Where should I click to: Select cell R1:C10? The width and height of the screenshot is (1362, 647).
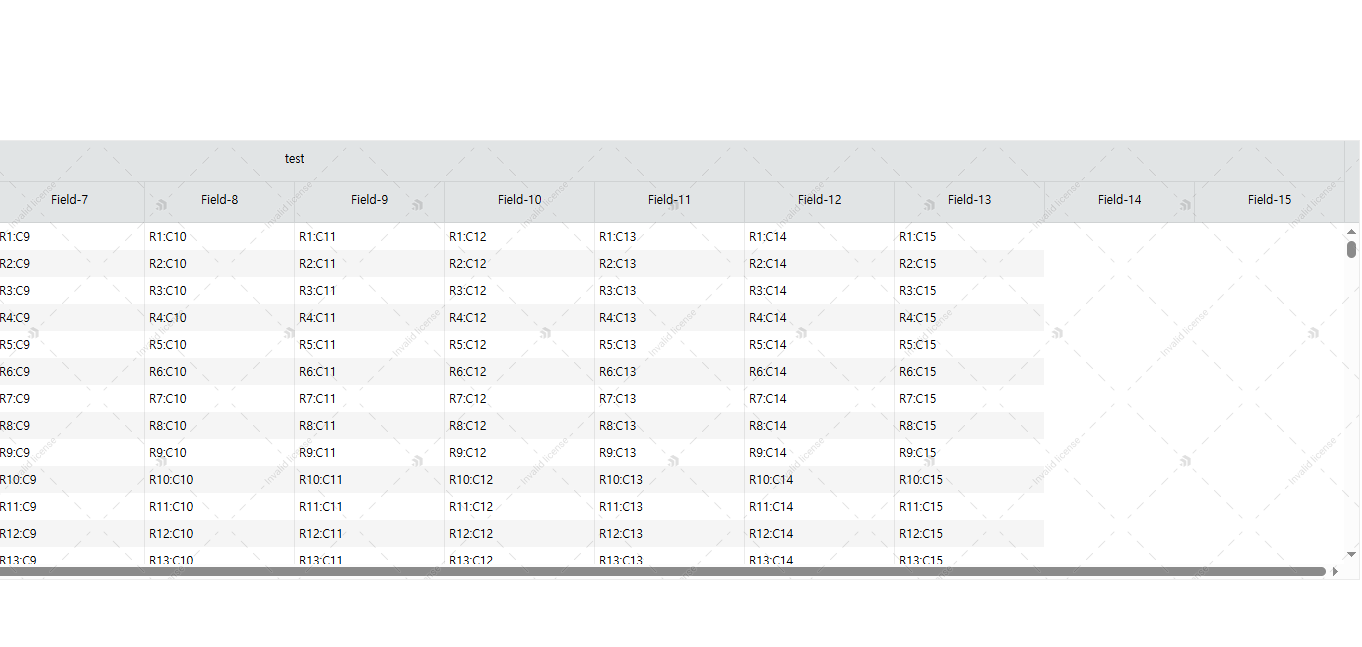(168, 237)
